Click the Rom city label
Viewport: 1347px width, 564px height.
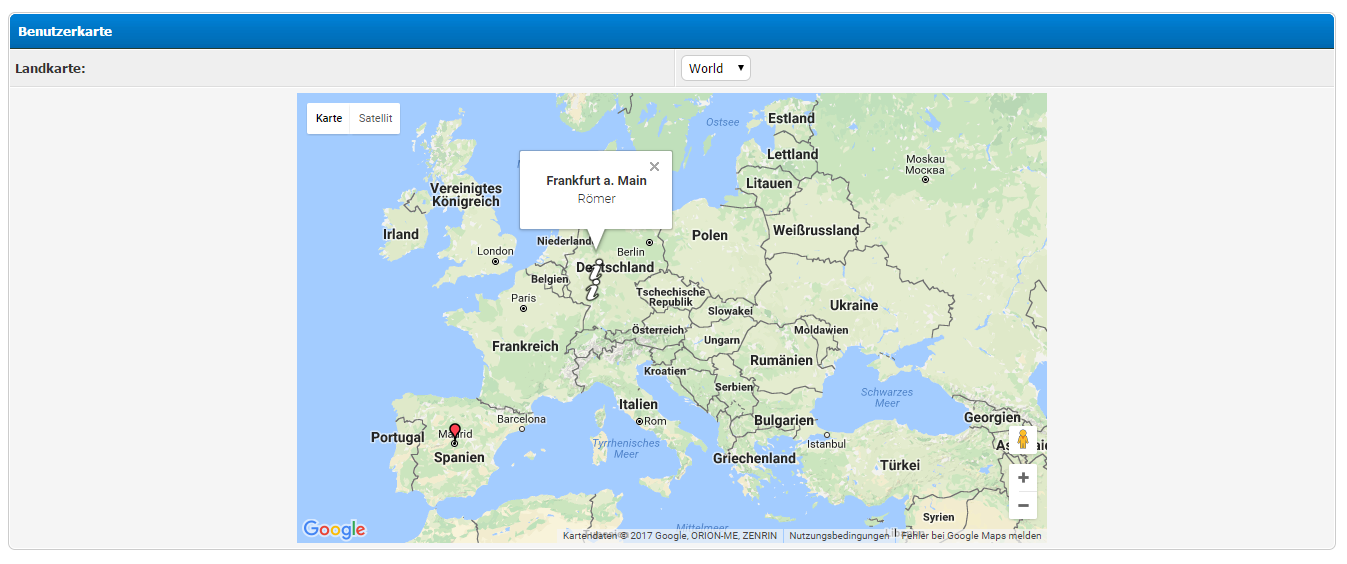(656, 421)
